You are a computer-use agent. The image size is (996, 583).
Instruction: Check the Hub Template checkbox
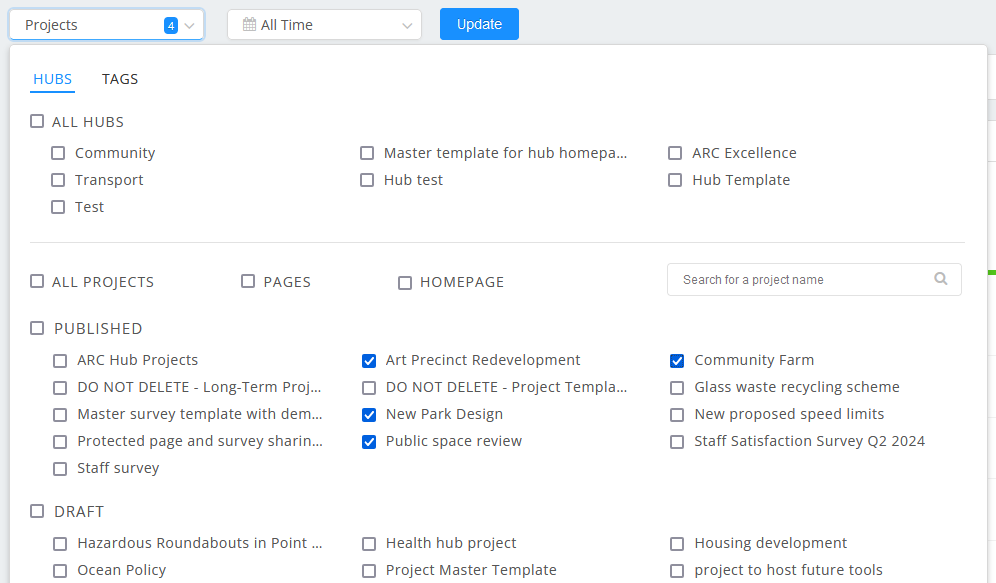pos(675,180)
